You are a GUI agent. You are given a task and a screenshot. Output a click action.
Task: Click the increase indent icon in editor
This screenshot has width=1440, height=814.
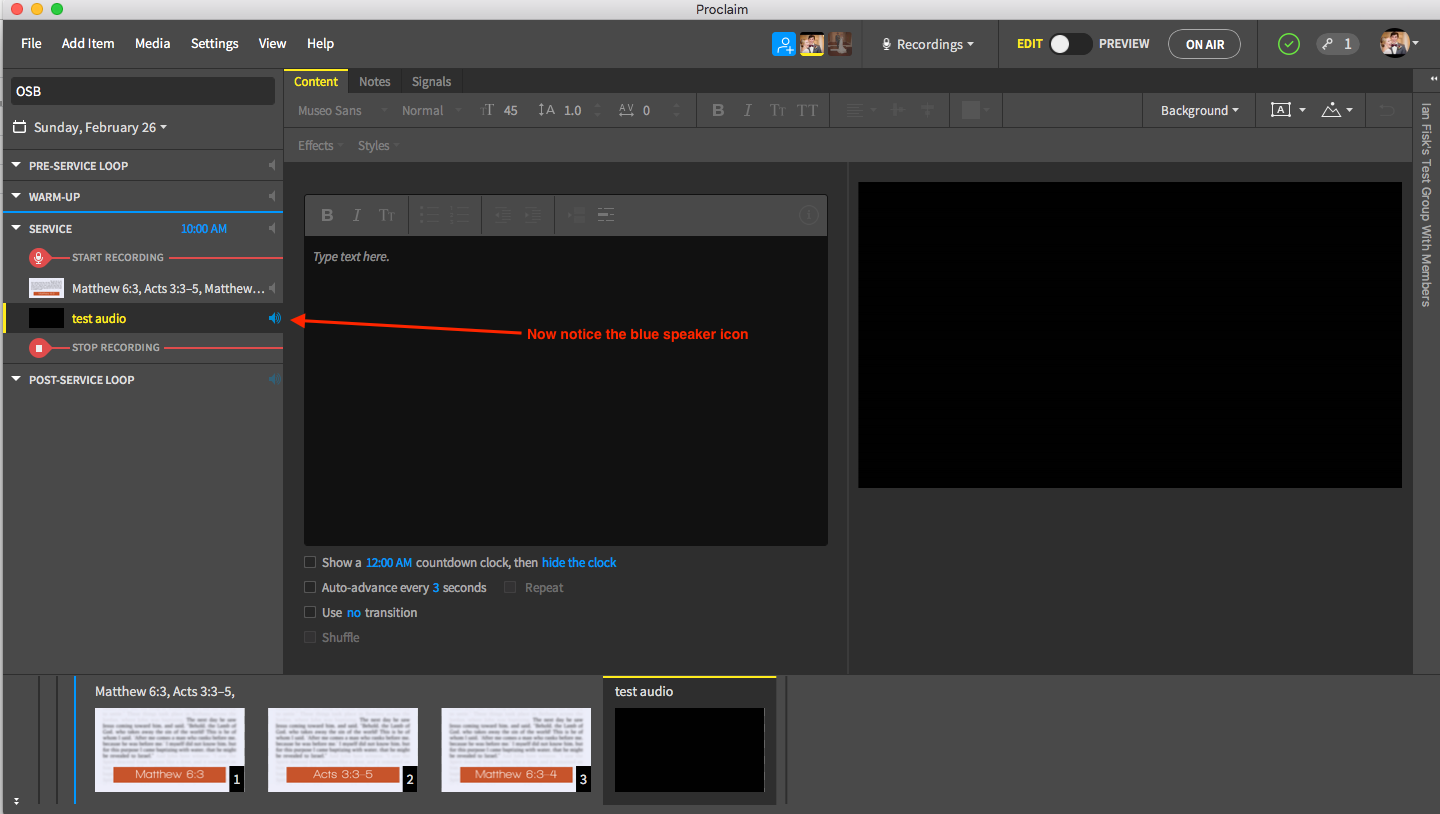click(x=533, y=215)
